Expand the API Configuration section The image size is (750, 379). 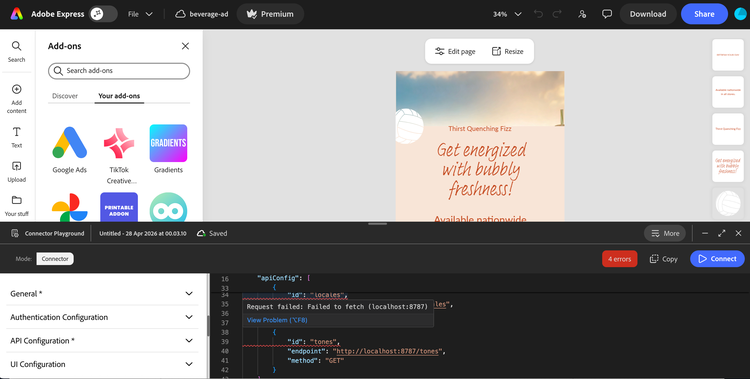pos(102,341)
